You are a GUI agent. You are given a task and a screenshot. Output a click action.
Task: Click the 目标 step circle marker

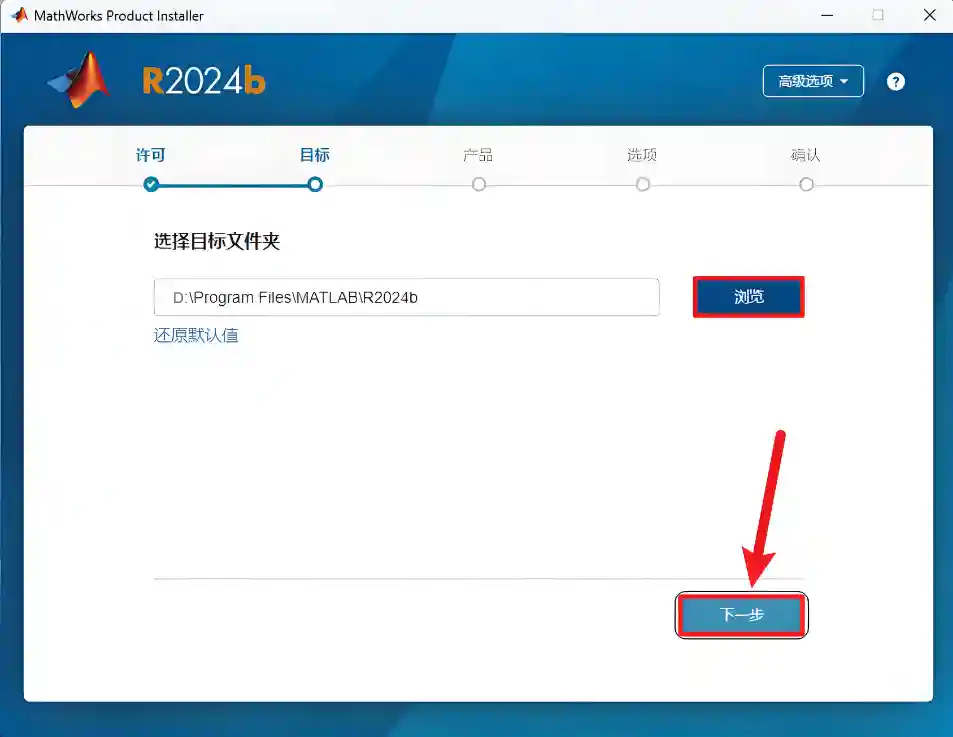pos(315,184)
